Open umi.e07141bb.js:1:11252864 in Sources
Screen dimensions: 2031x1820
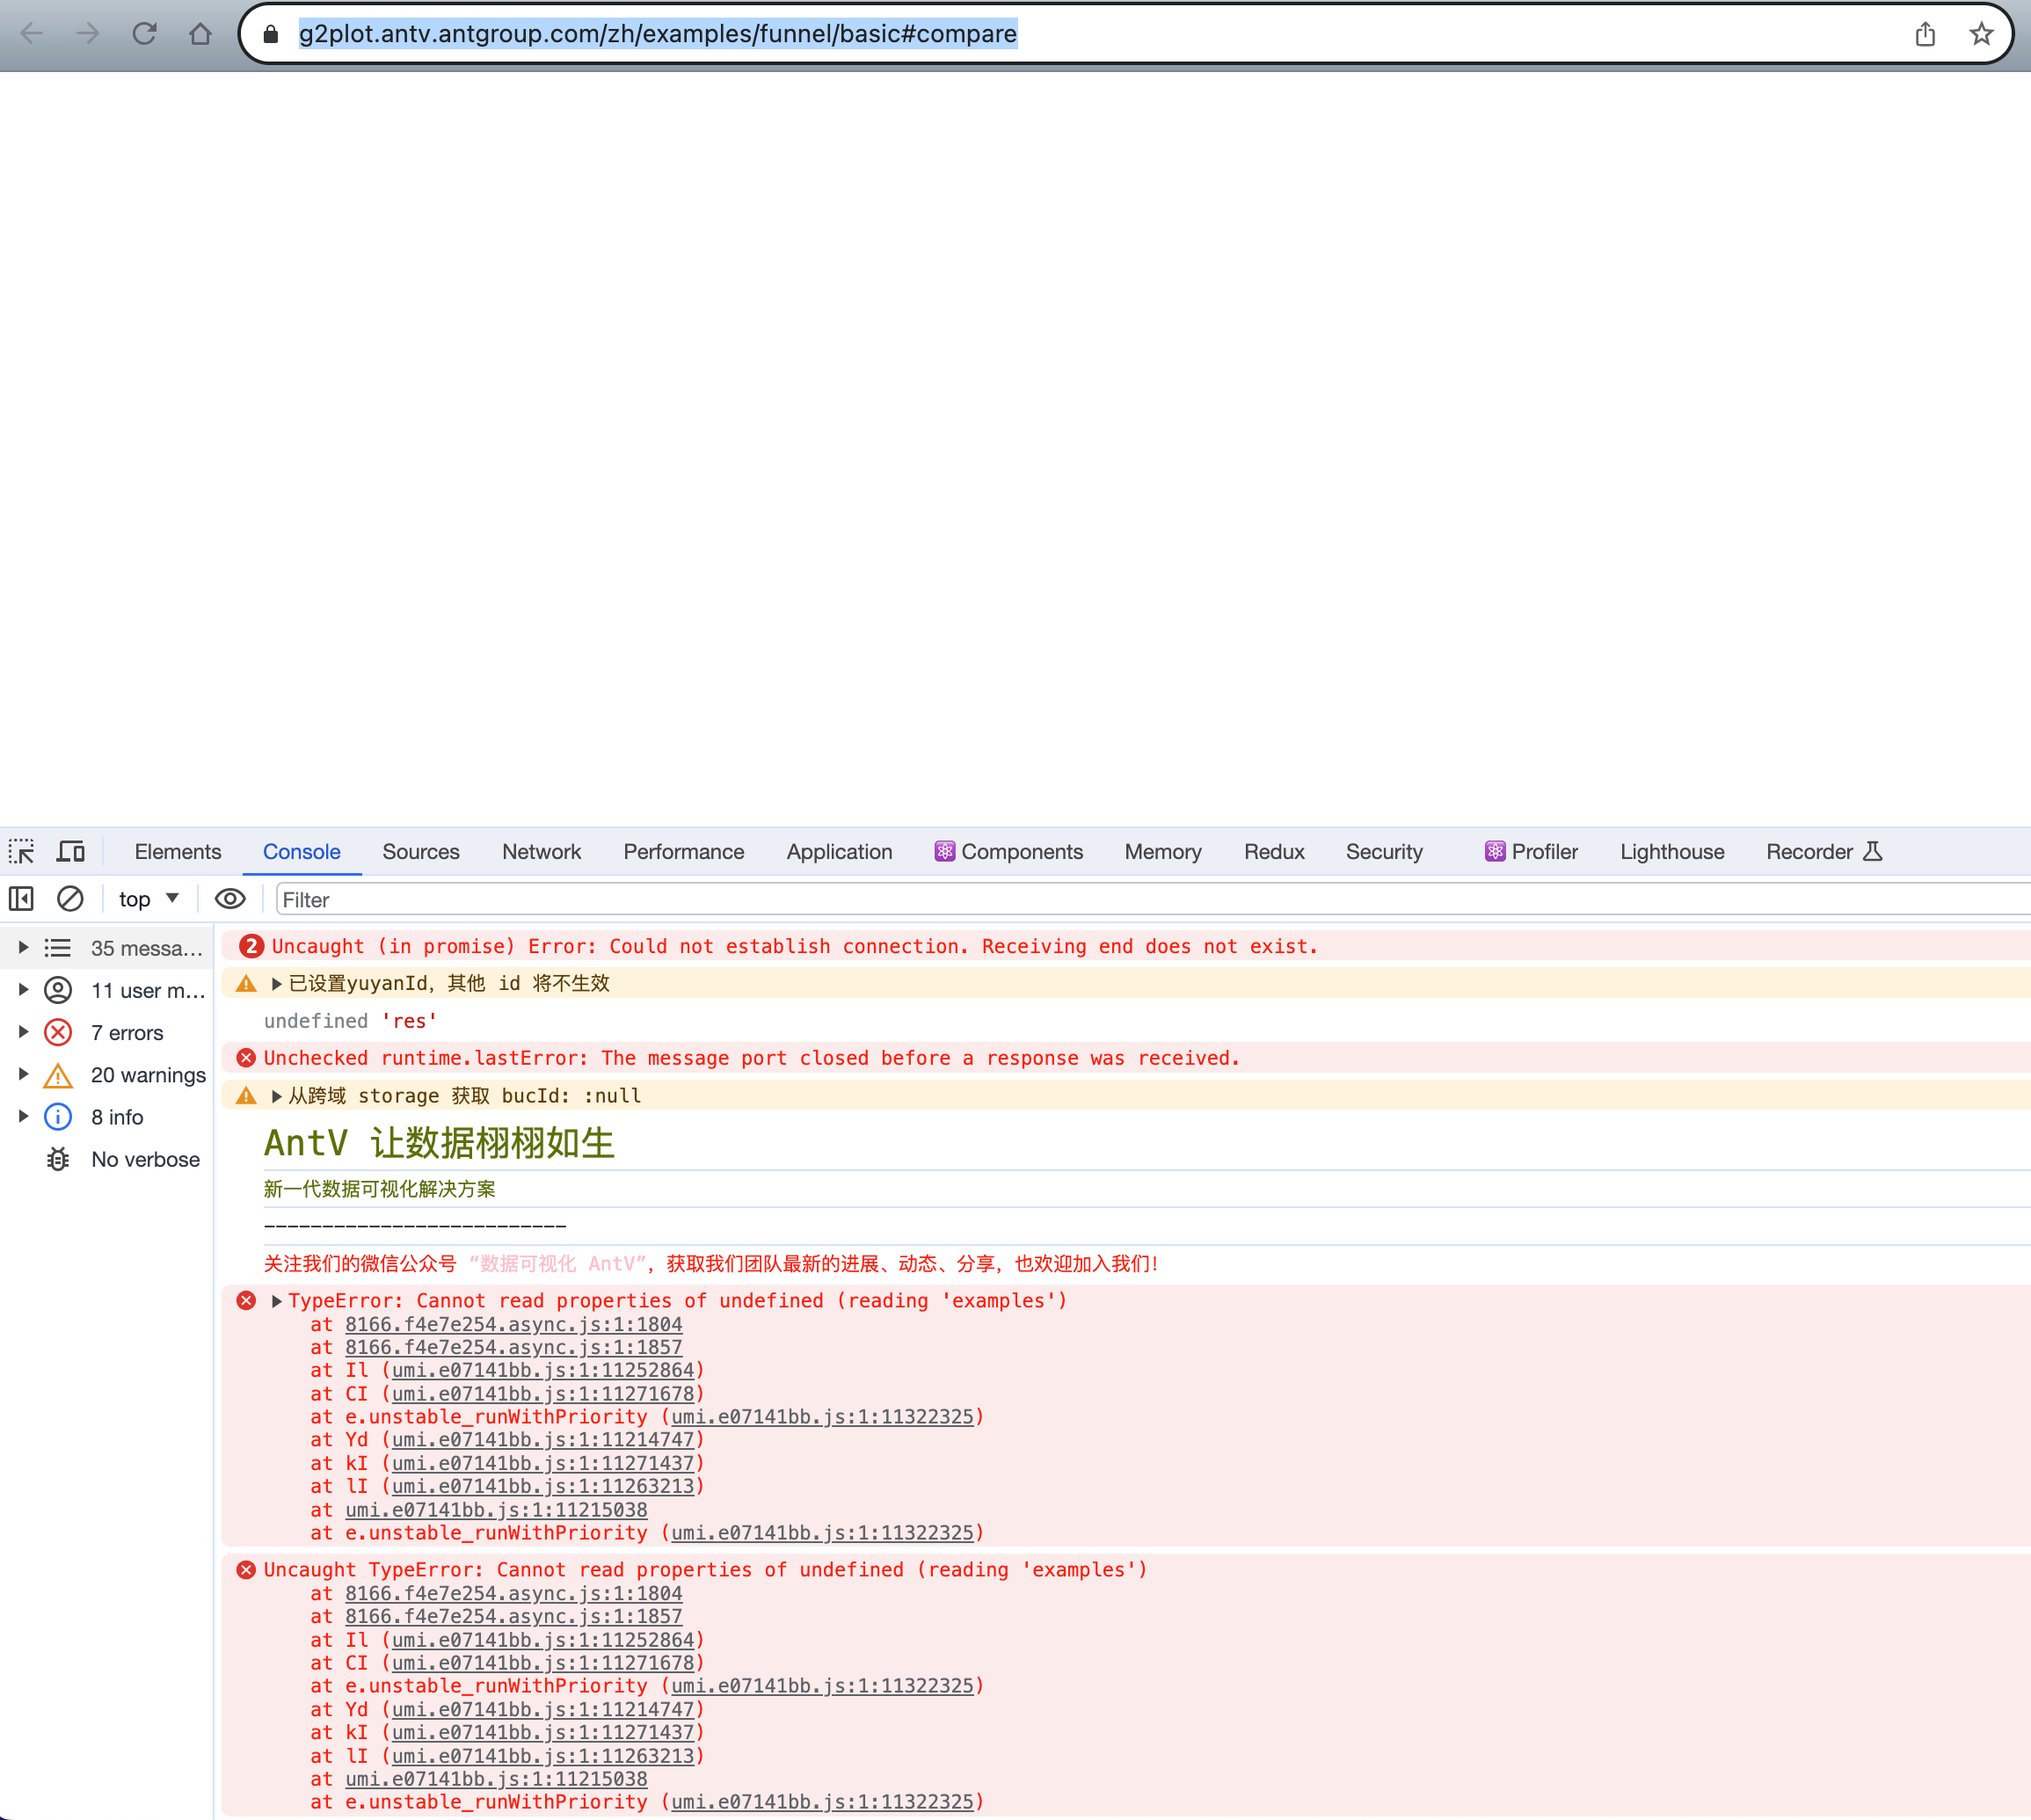(x=543, y=1370)
